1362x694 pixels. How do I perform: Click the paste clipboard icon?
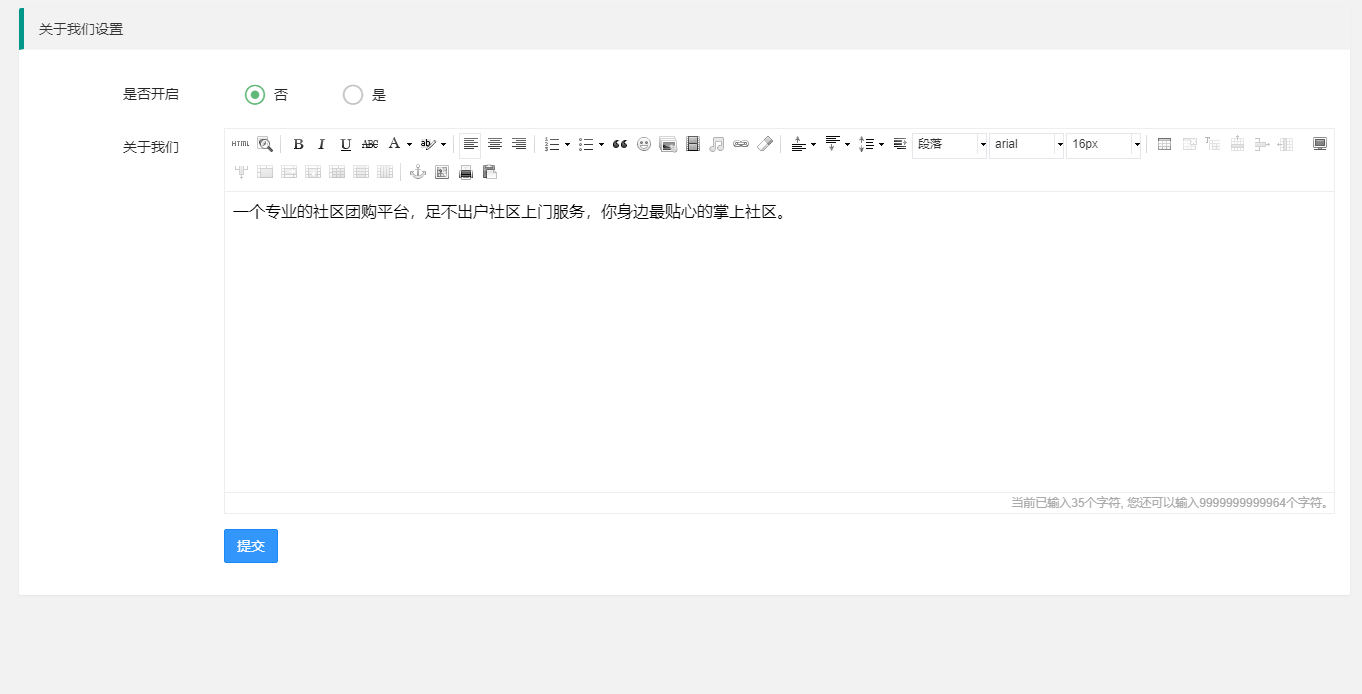[x=490, y=172]
